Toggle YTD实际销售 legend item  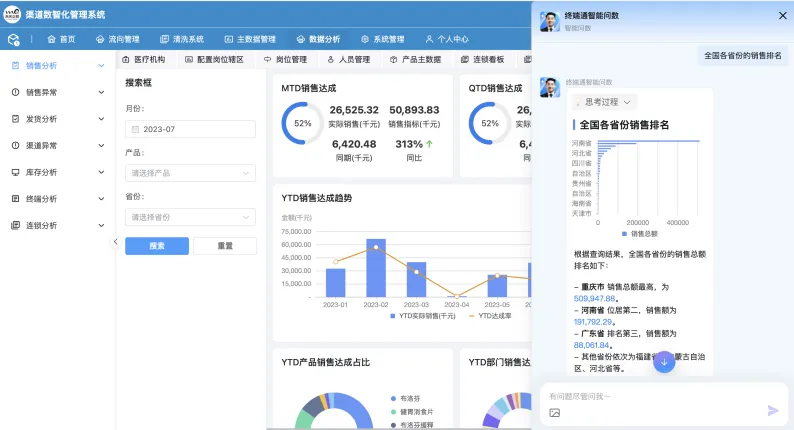423,316
